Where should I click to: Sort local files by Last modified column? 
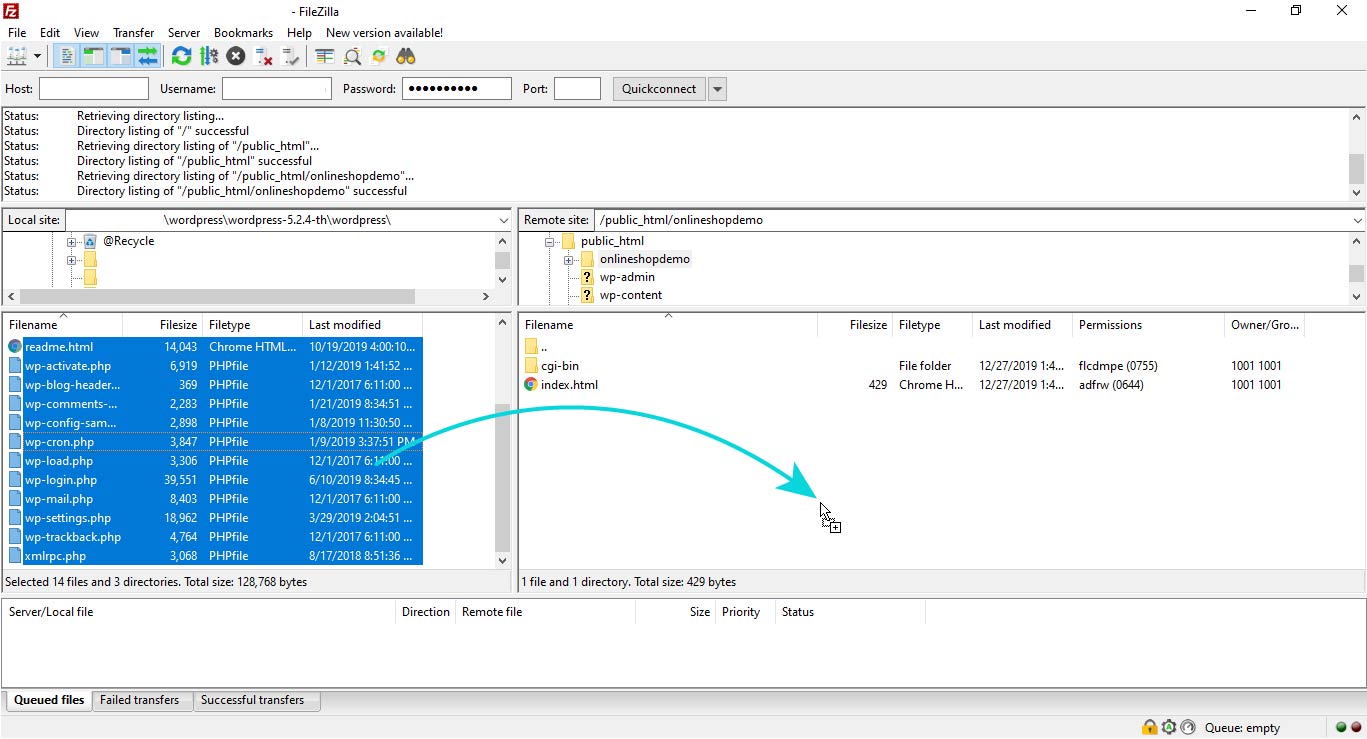click(x=362, y=325)
